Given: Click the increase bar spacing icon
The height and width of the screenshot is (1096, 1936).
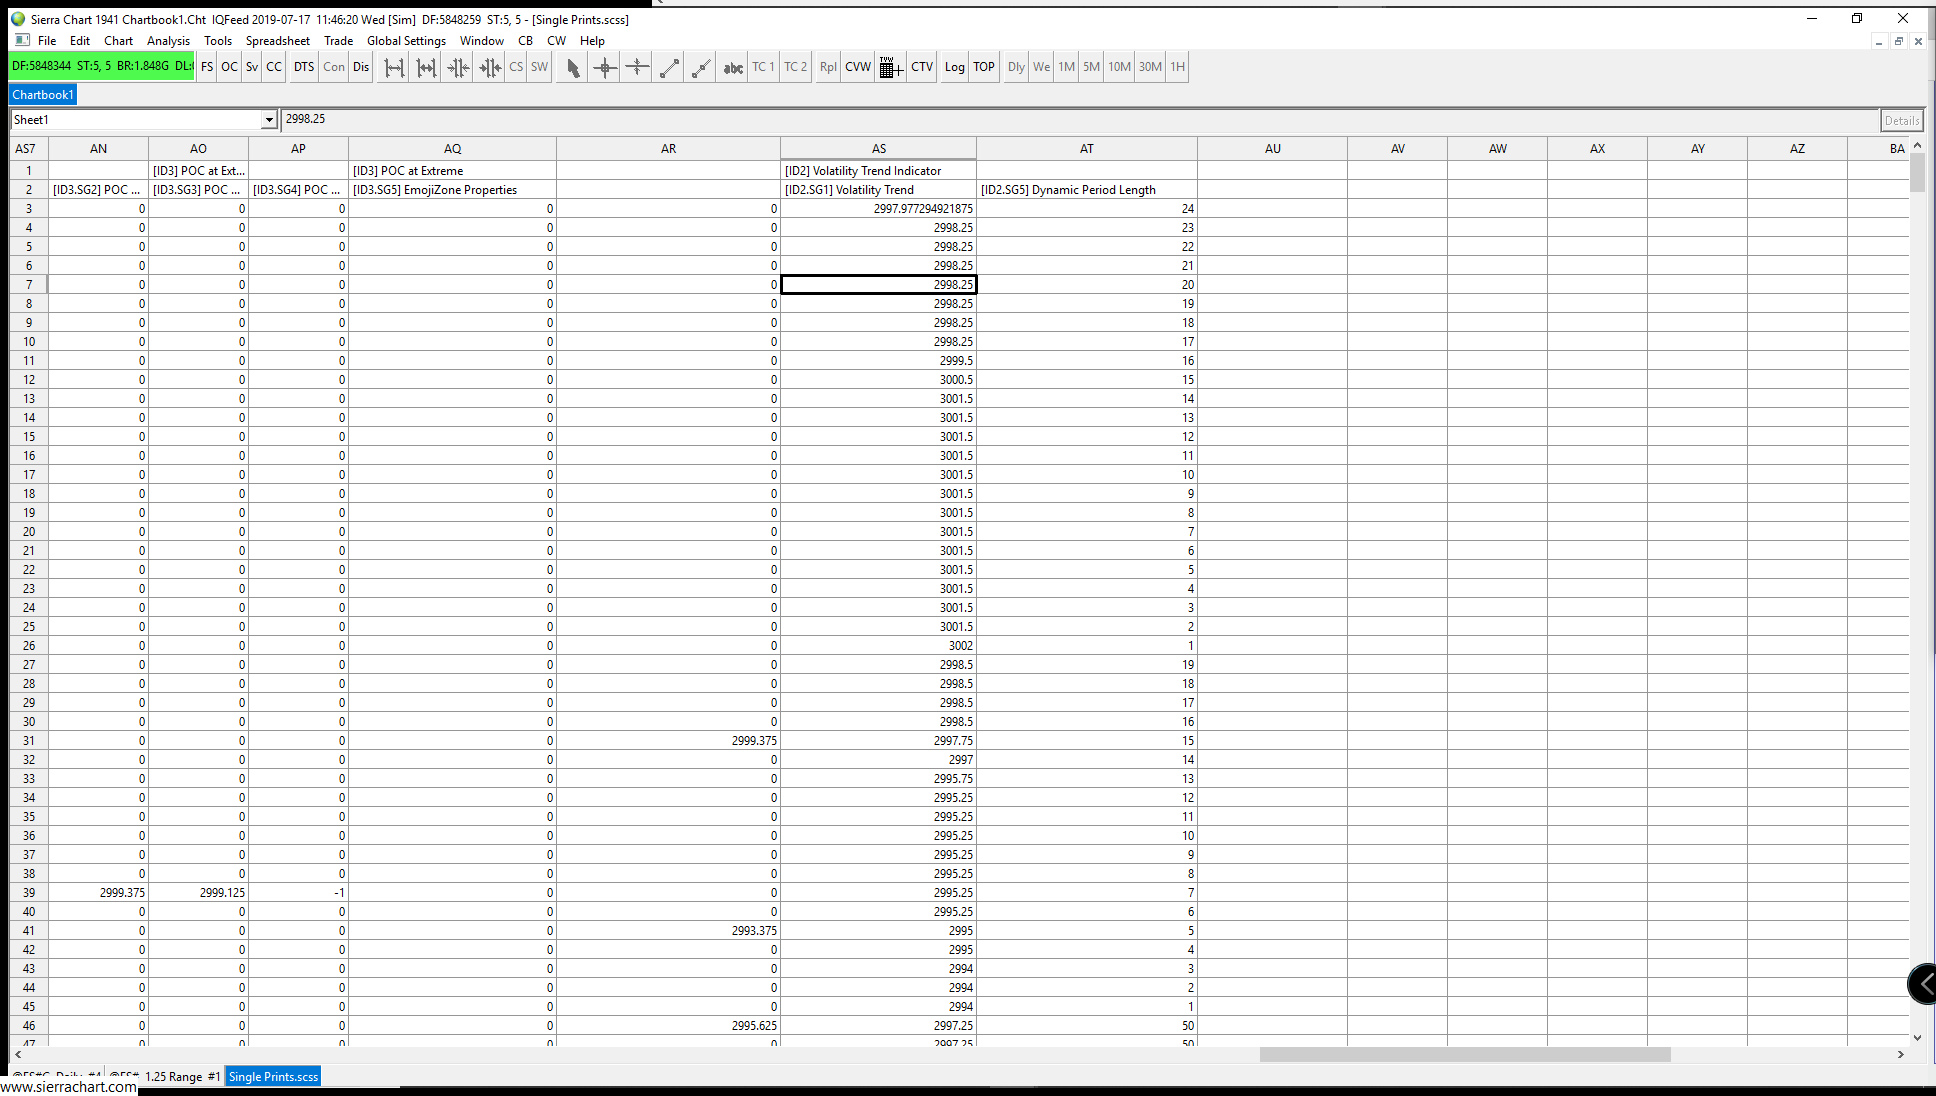Looking at the screenshot, I should pyautogui.click(x=394, y=67).
